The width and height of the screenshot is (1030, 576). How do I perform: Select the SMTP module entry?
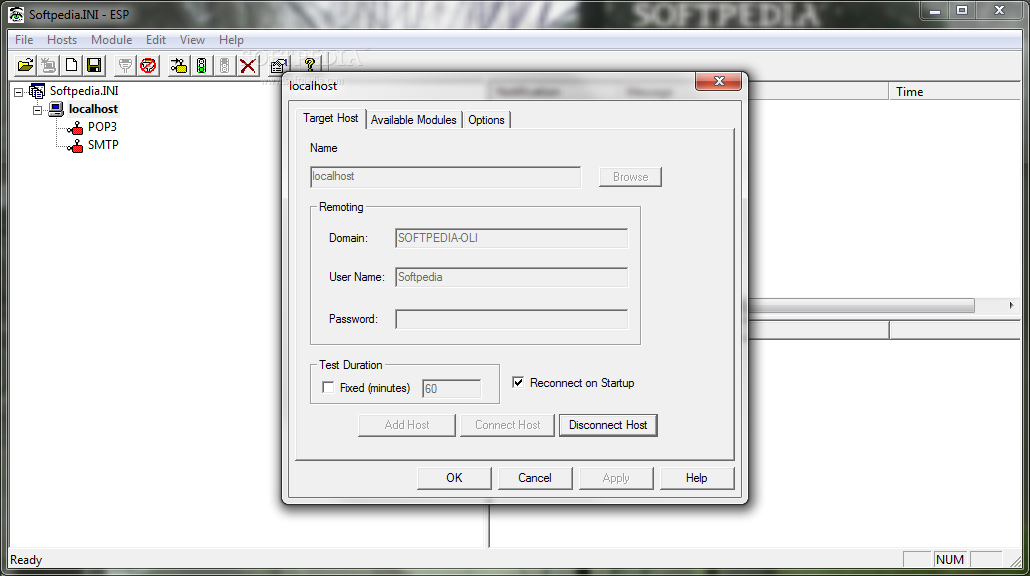coord(103,144)
